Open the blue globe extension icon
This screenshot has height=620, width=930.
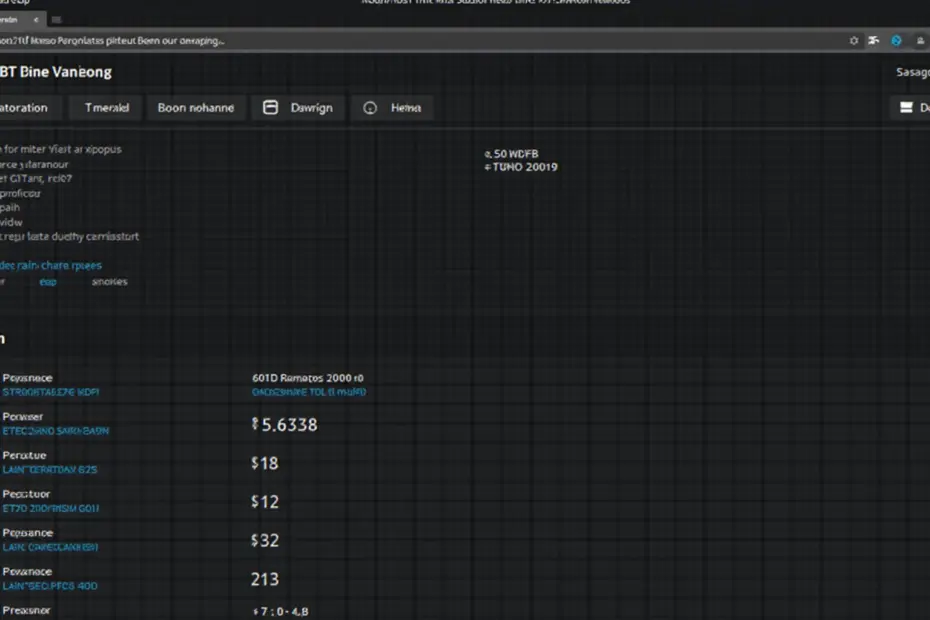pyautogui.click(x=896, y=40)
